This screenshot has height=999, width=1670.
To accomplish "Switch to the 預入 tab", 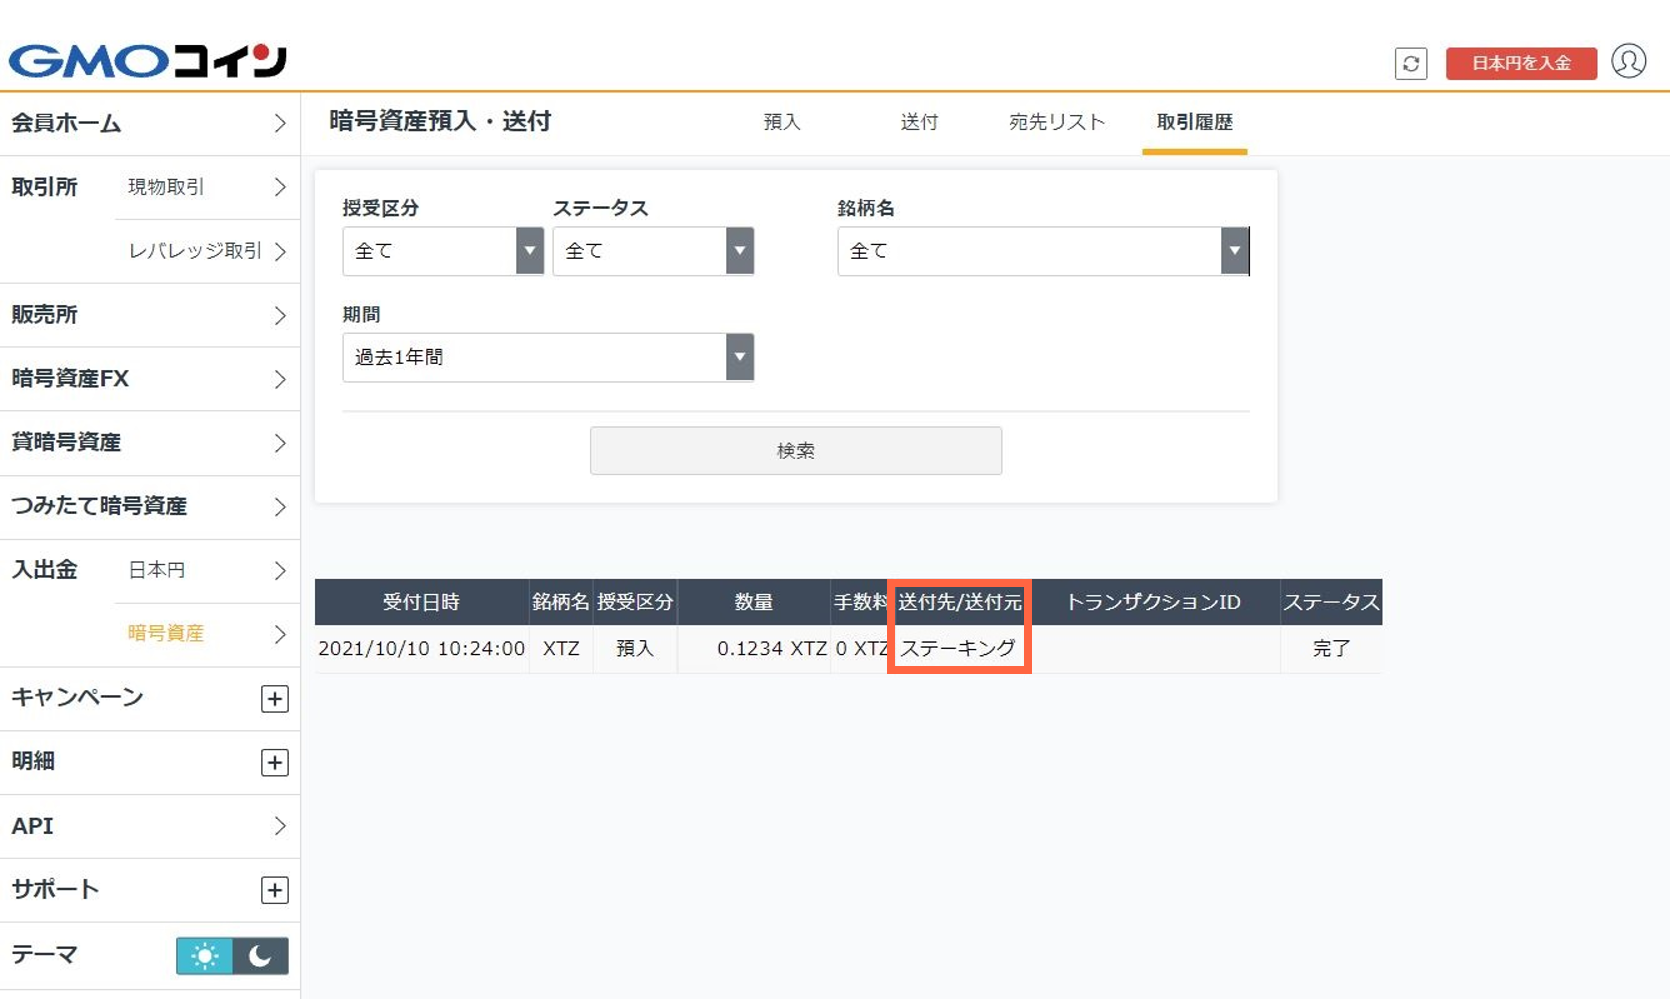I will (x=781, y=122).
